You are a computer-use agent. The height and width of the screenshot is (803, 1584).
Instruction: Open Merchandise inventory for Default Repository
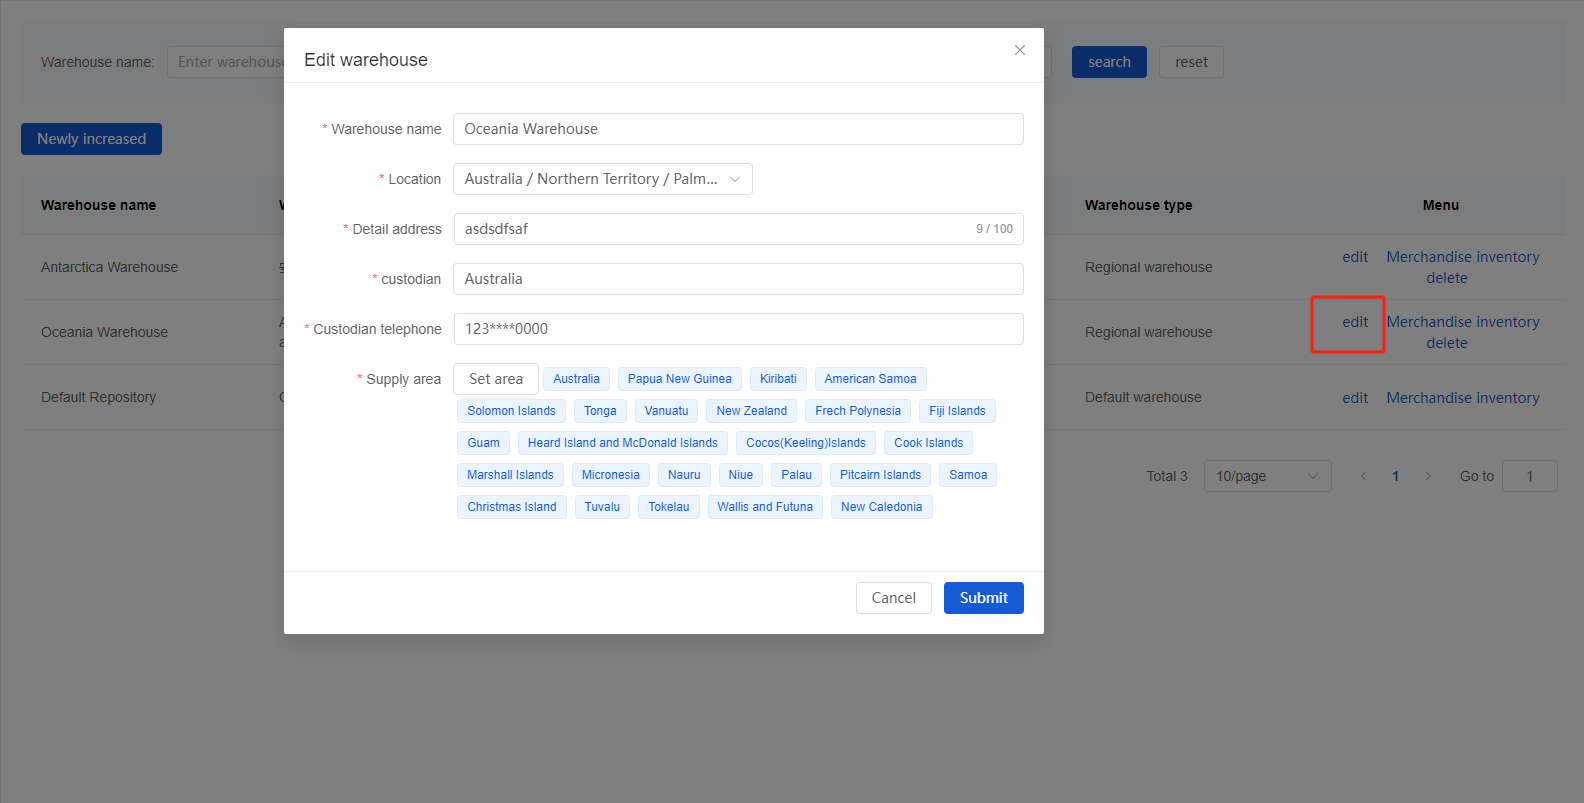click(x=1463, y=398)
